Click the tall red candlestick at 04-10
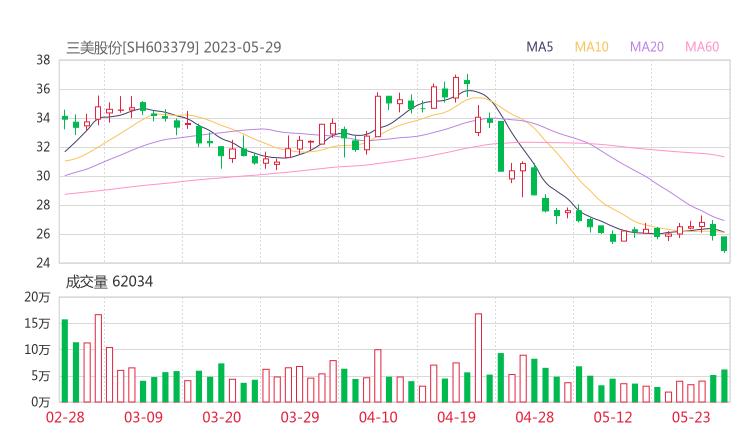The height and width of the screenshot is (440, 740). pos(378,116)
